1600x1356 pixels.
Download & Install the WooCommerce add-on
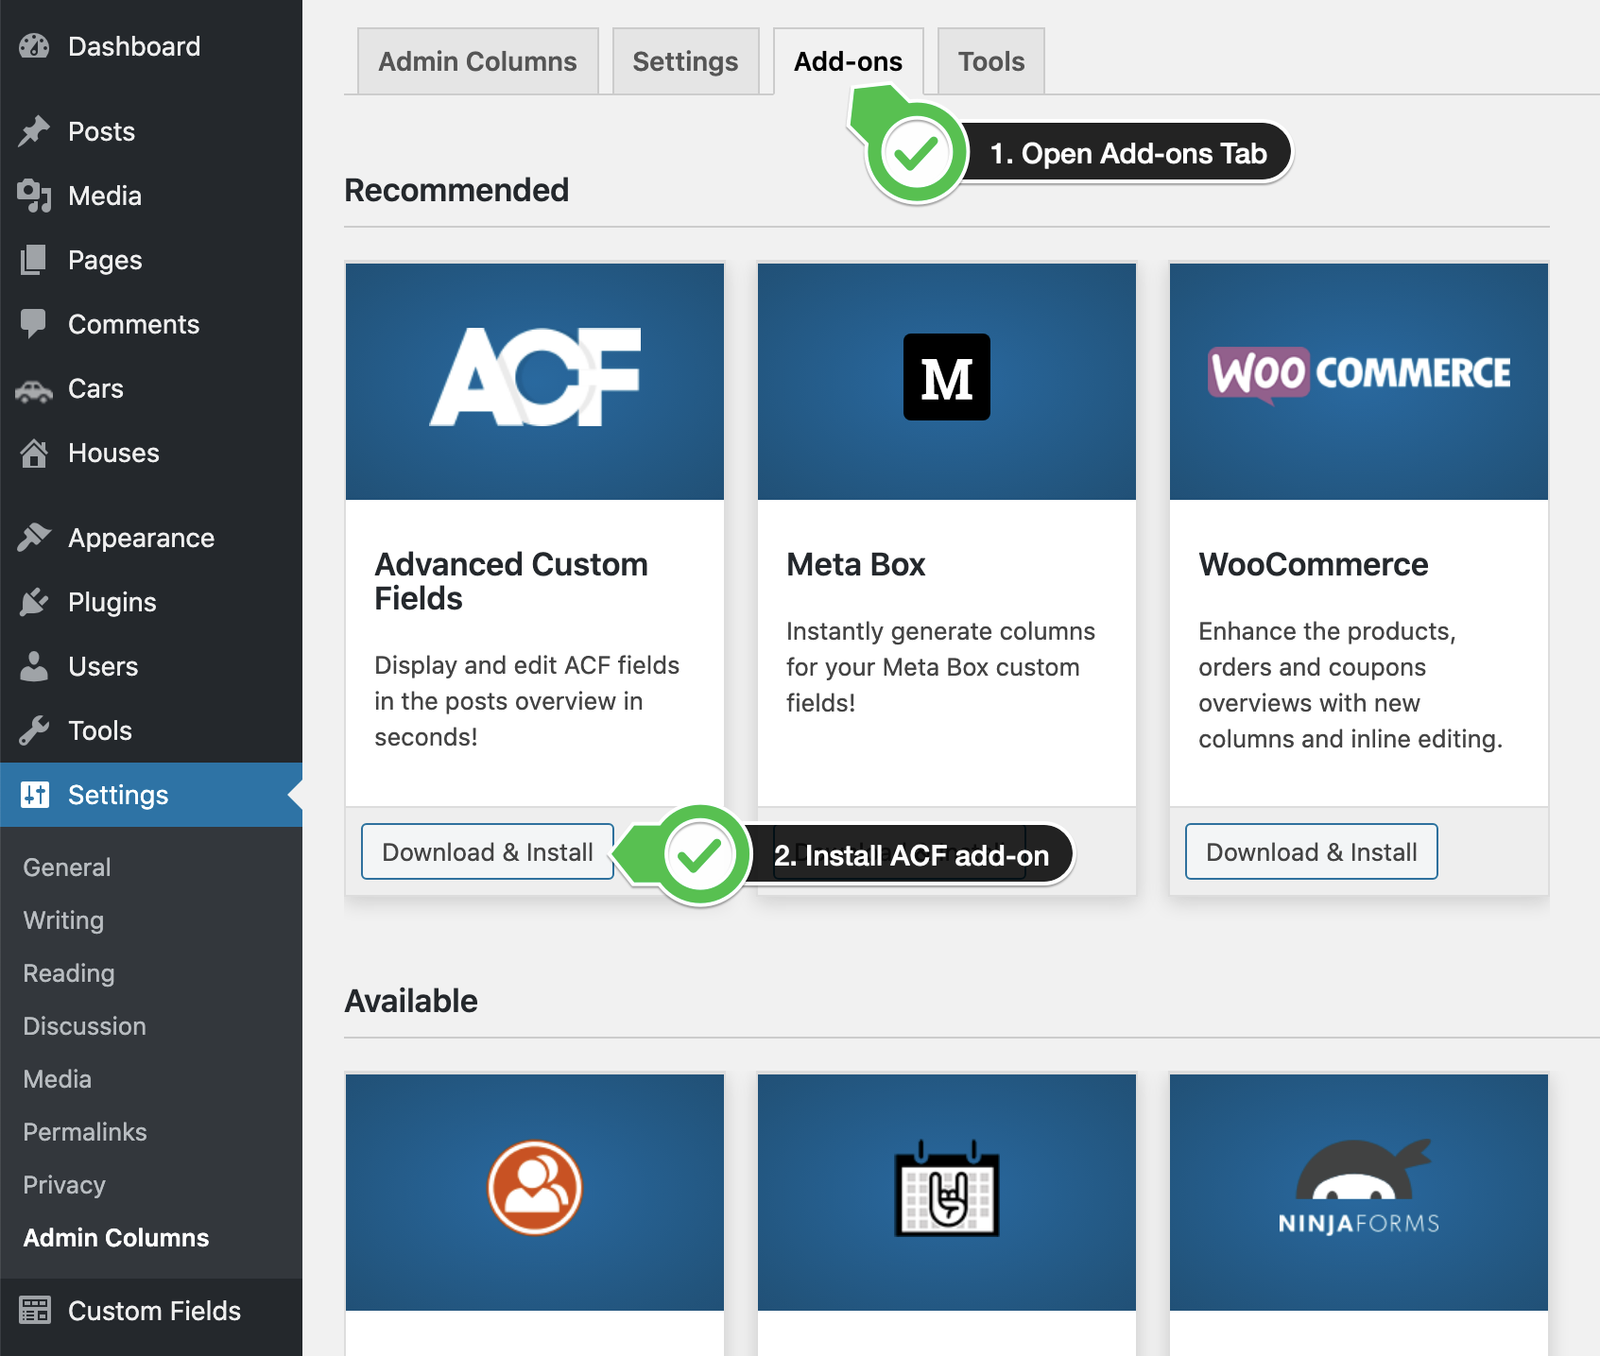point(1311,852)
